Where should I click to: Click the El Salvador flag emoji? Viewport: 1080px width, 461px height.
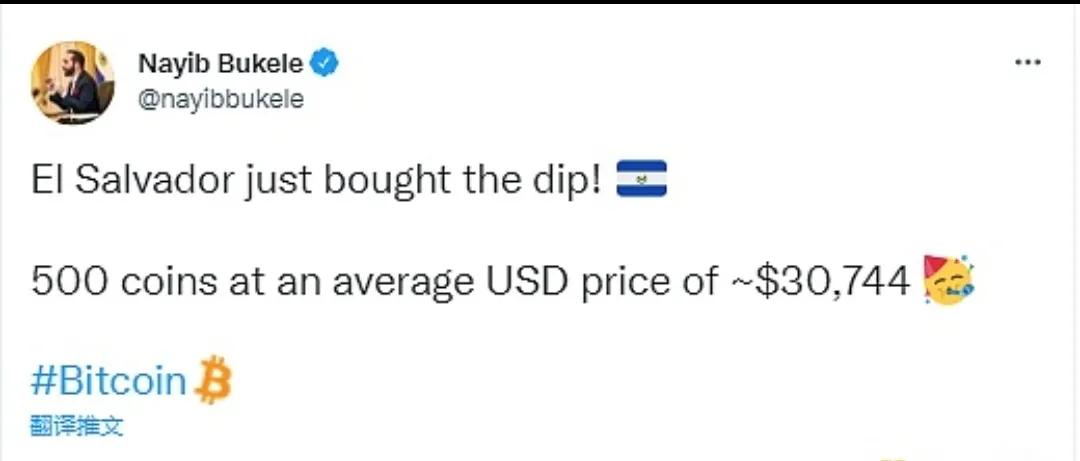coord(641,182)
